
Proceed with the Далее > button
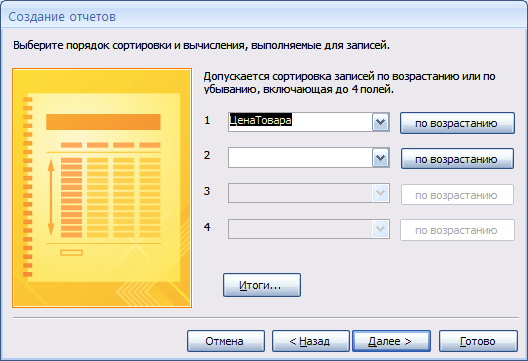391,341
